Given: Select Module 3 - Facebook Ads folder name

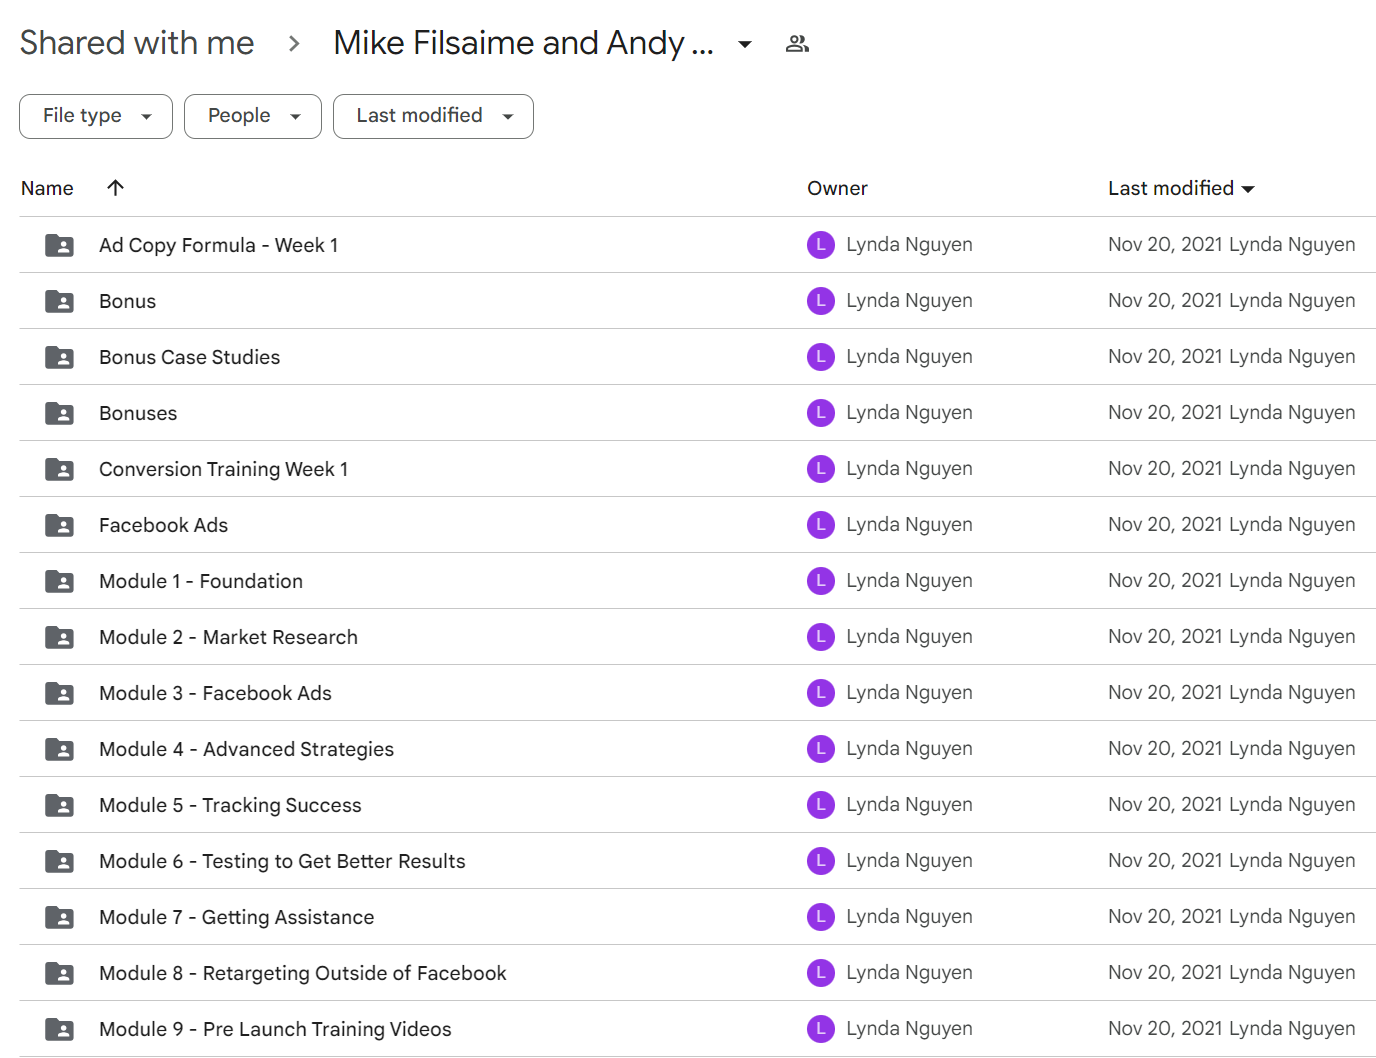Looking at the screenshot, I should click(x=215, y=693).
